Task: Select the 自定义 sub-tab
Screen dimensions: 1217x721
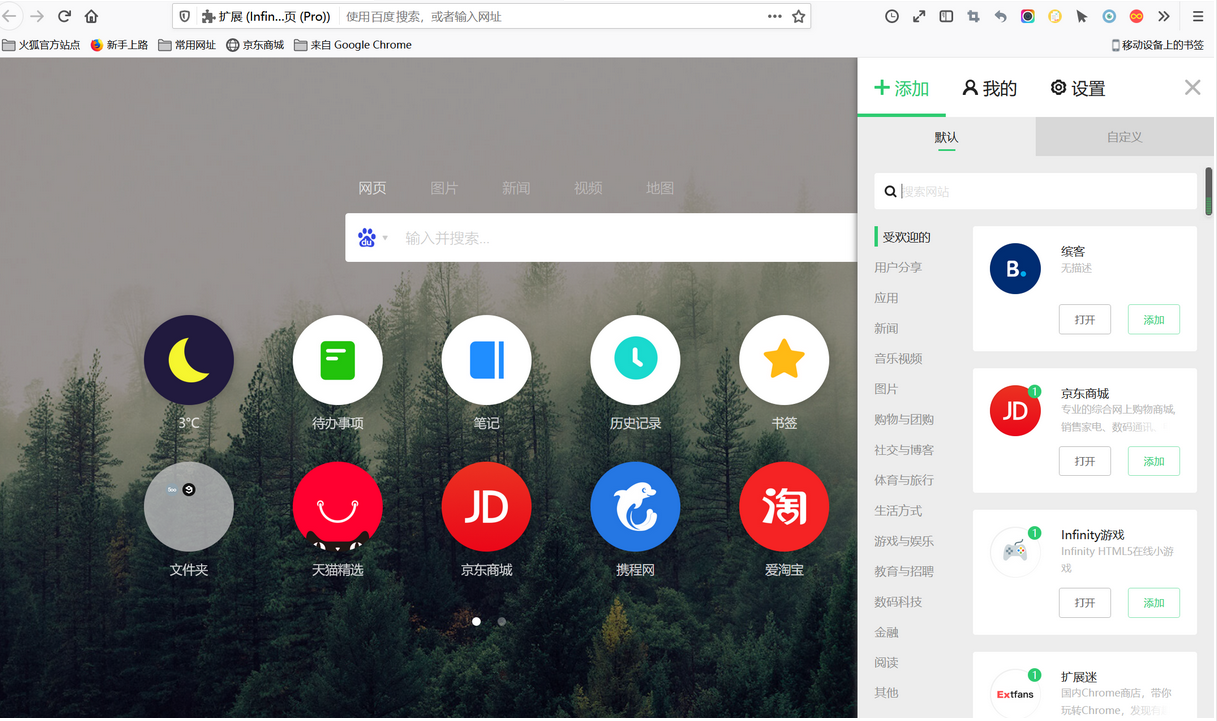Action: tap(1125, 137)
